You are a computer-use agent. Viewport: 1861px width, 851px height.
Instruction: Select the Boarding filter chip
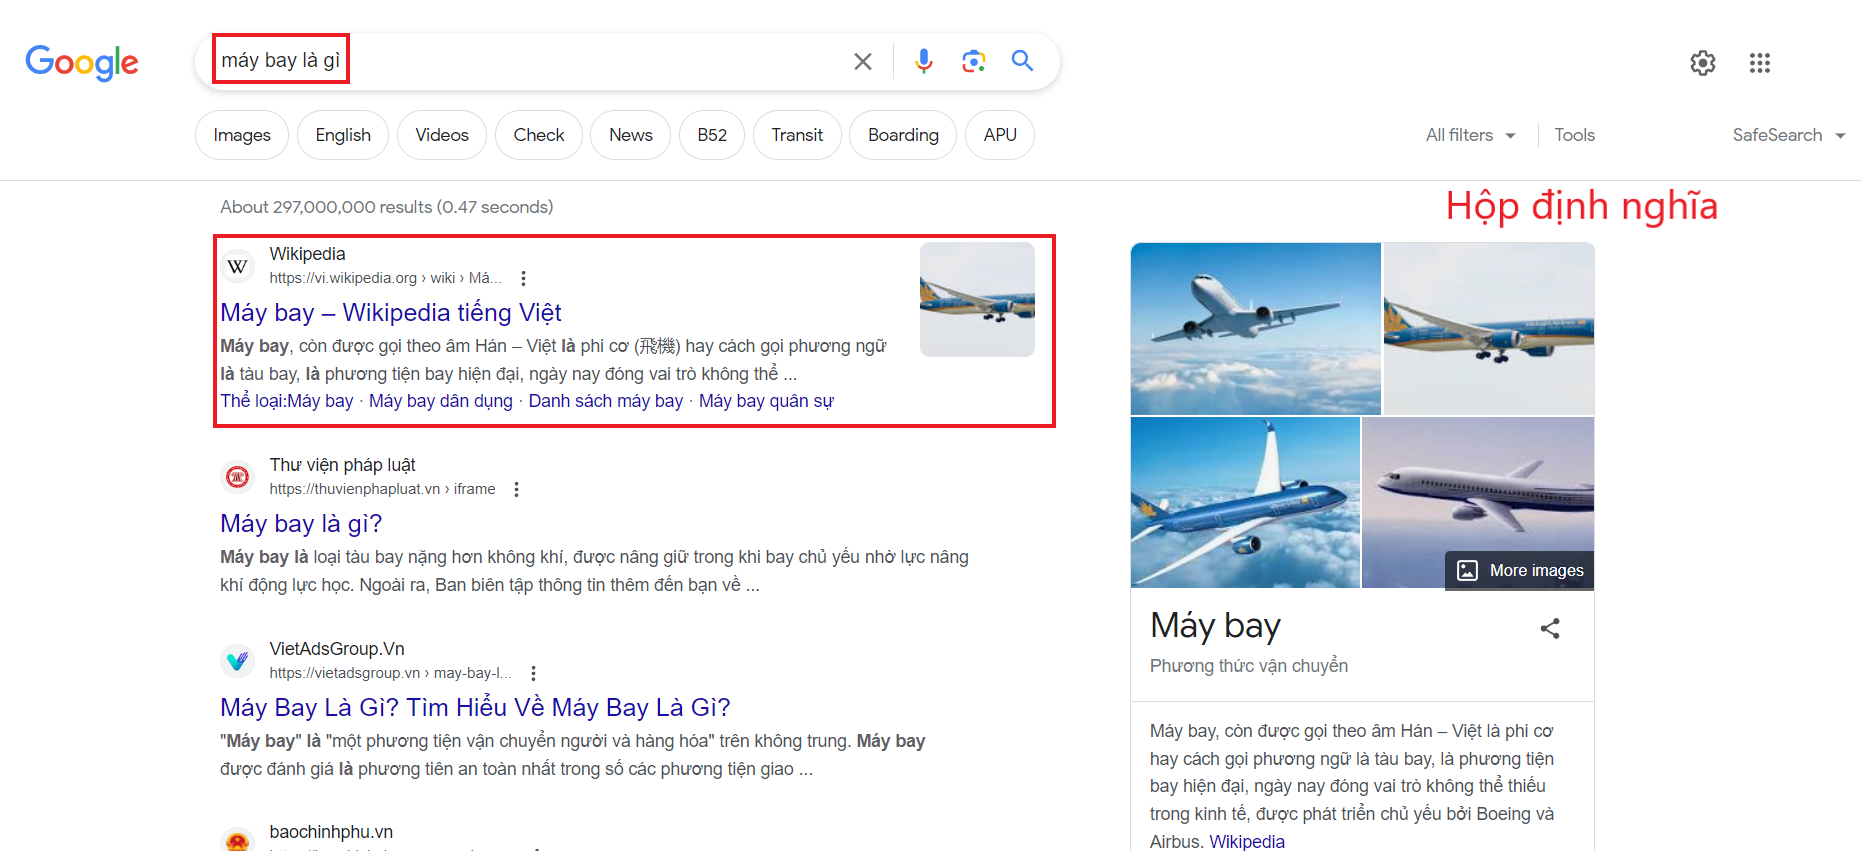click(x=903, y=135)
